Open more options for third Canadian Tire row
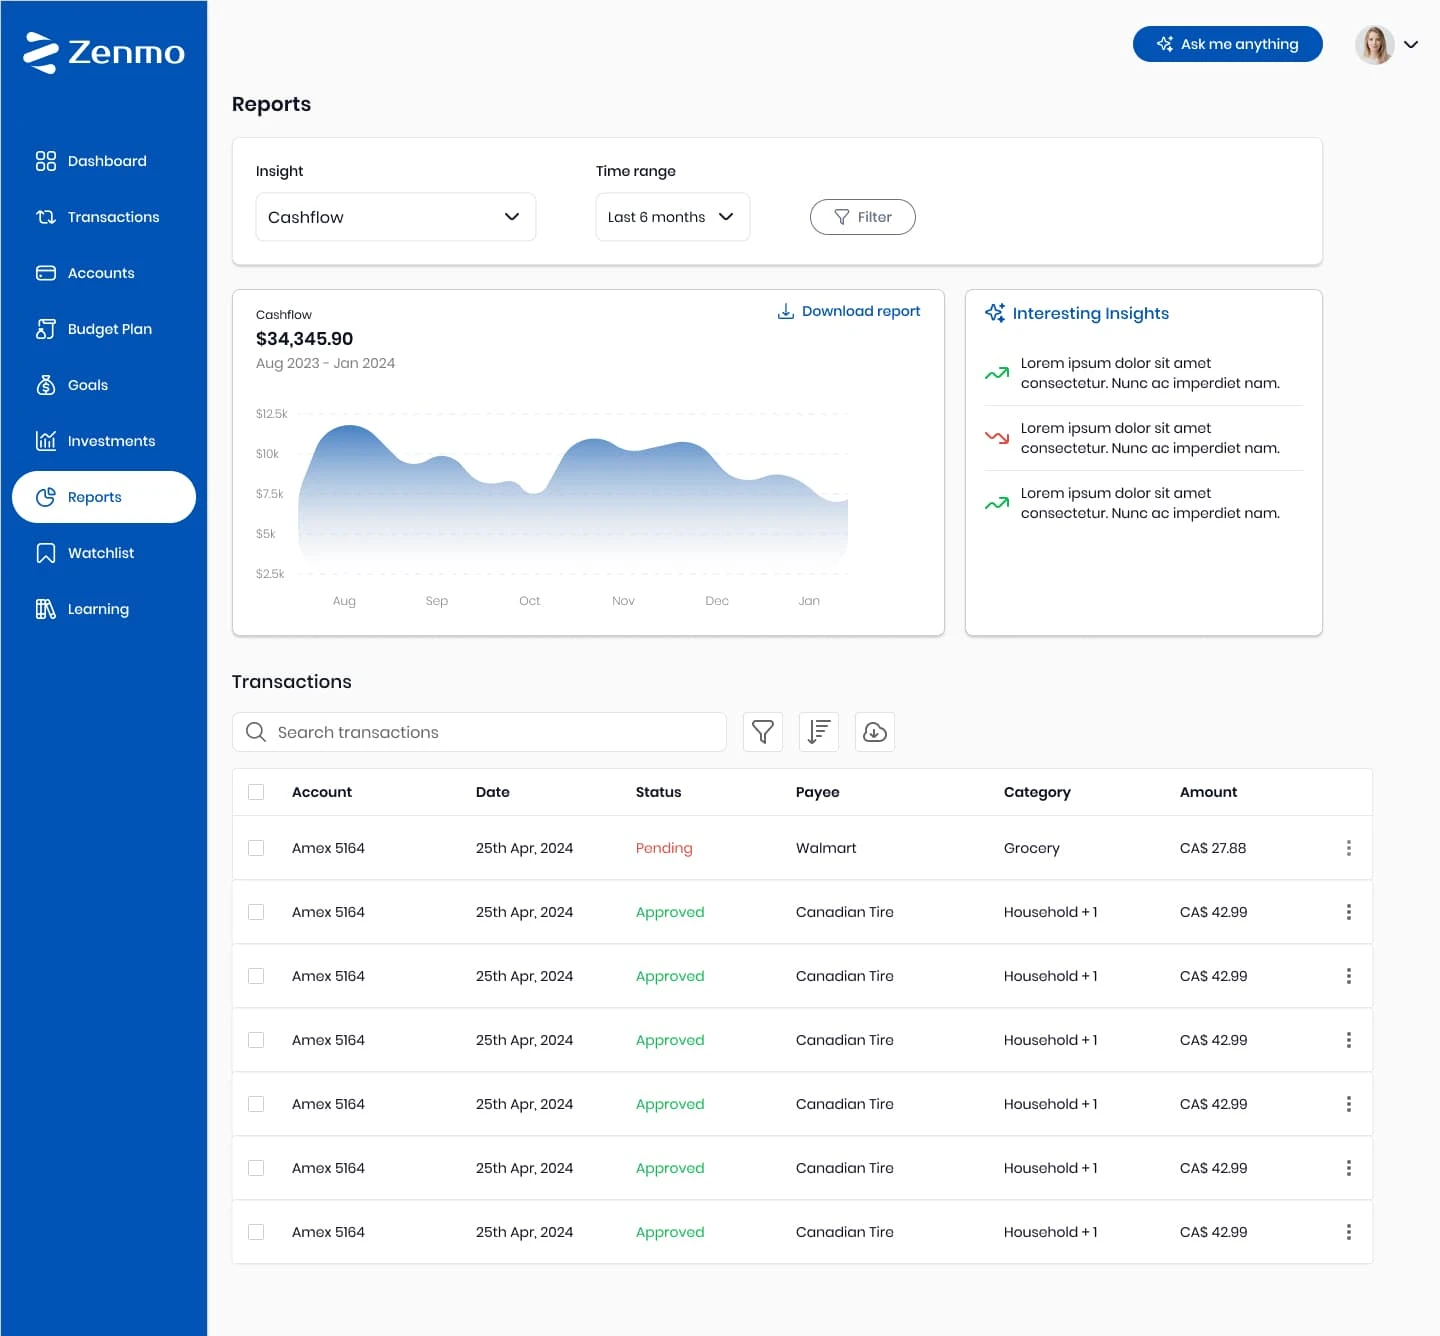This screenshot has width=1440, height=1336. (x=1349, y=1040)
